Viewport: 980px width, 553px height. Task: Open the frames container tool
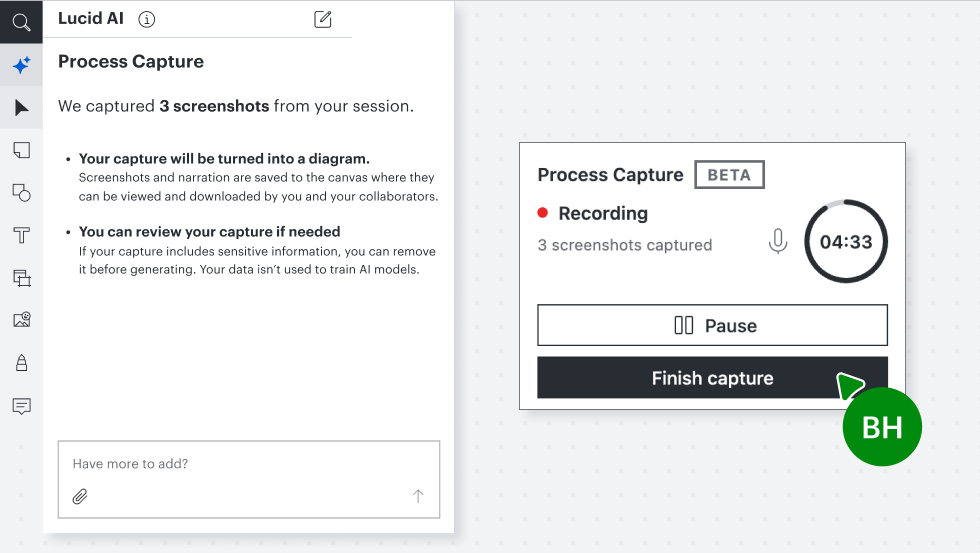pyautogui.click(x=21, y=277)
